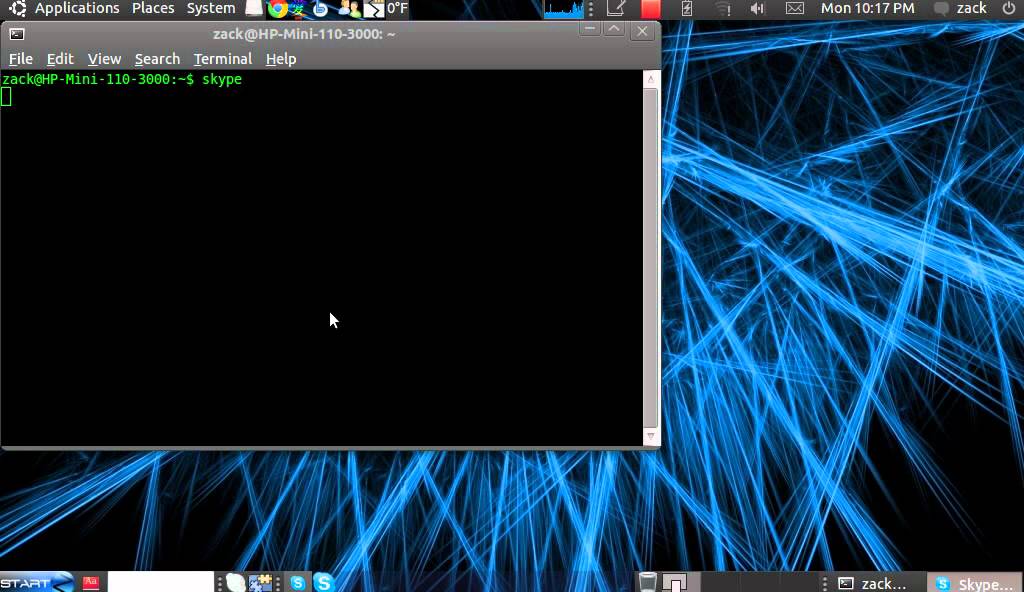This screenshot has height=592, width=1024.
Task: Click the colorful icon right of Chrome
Action: pyautogui.click(x=298, y=8)
